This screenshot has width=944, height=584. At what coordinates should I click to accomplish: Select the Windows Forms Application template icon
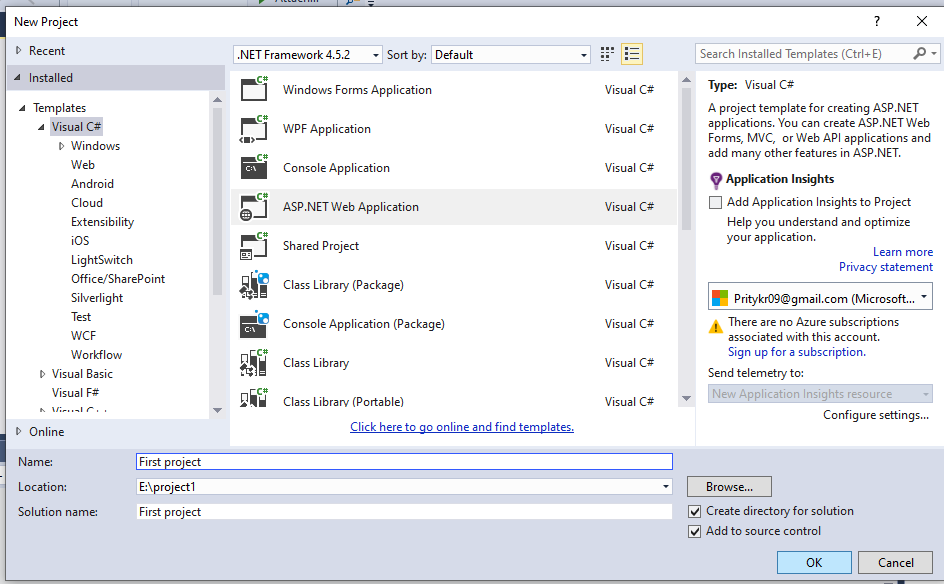pyautogui.click(x=254, y=89)
